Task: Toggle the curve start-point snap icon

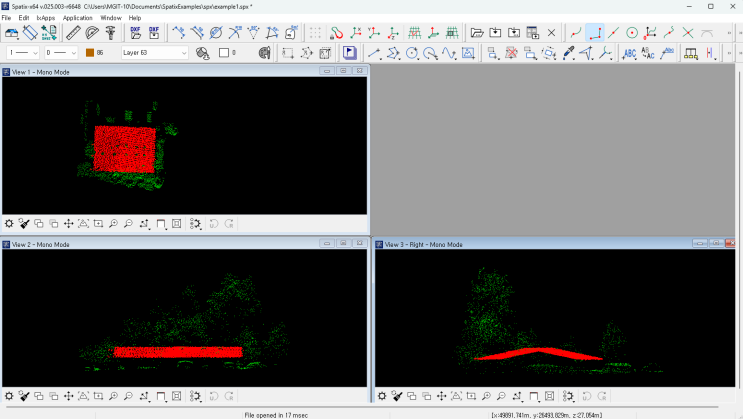Action: point(576,33)
